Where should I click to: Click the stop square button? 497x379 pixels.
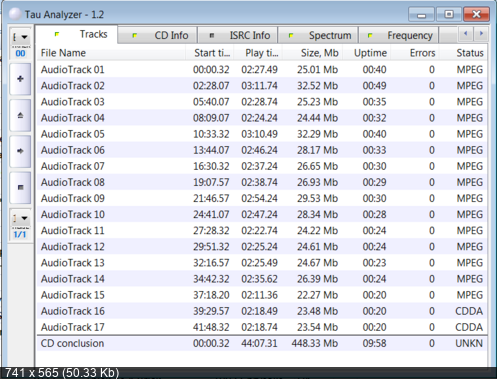[20, 187]
